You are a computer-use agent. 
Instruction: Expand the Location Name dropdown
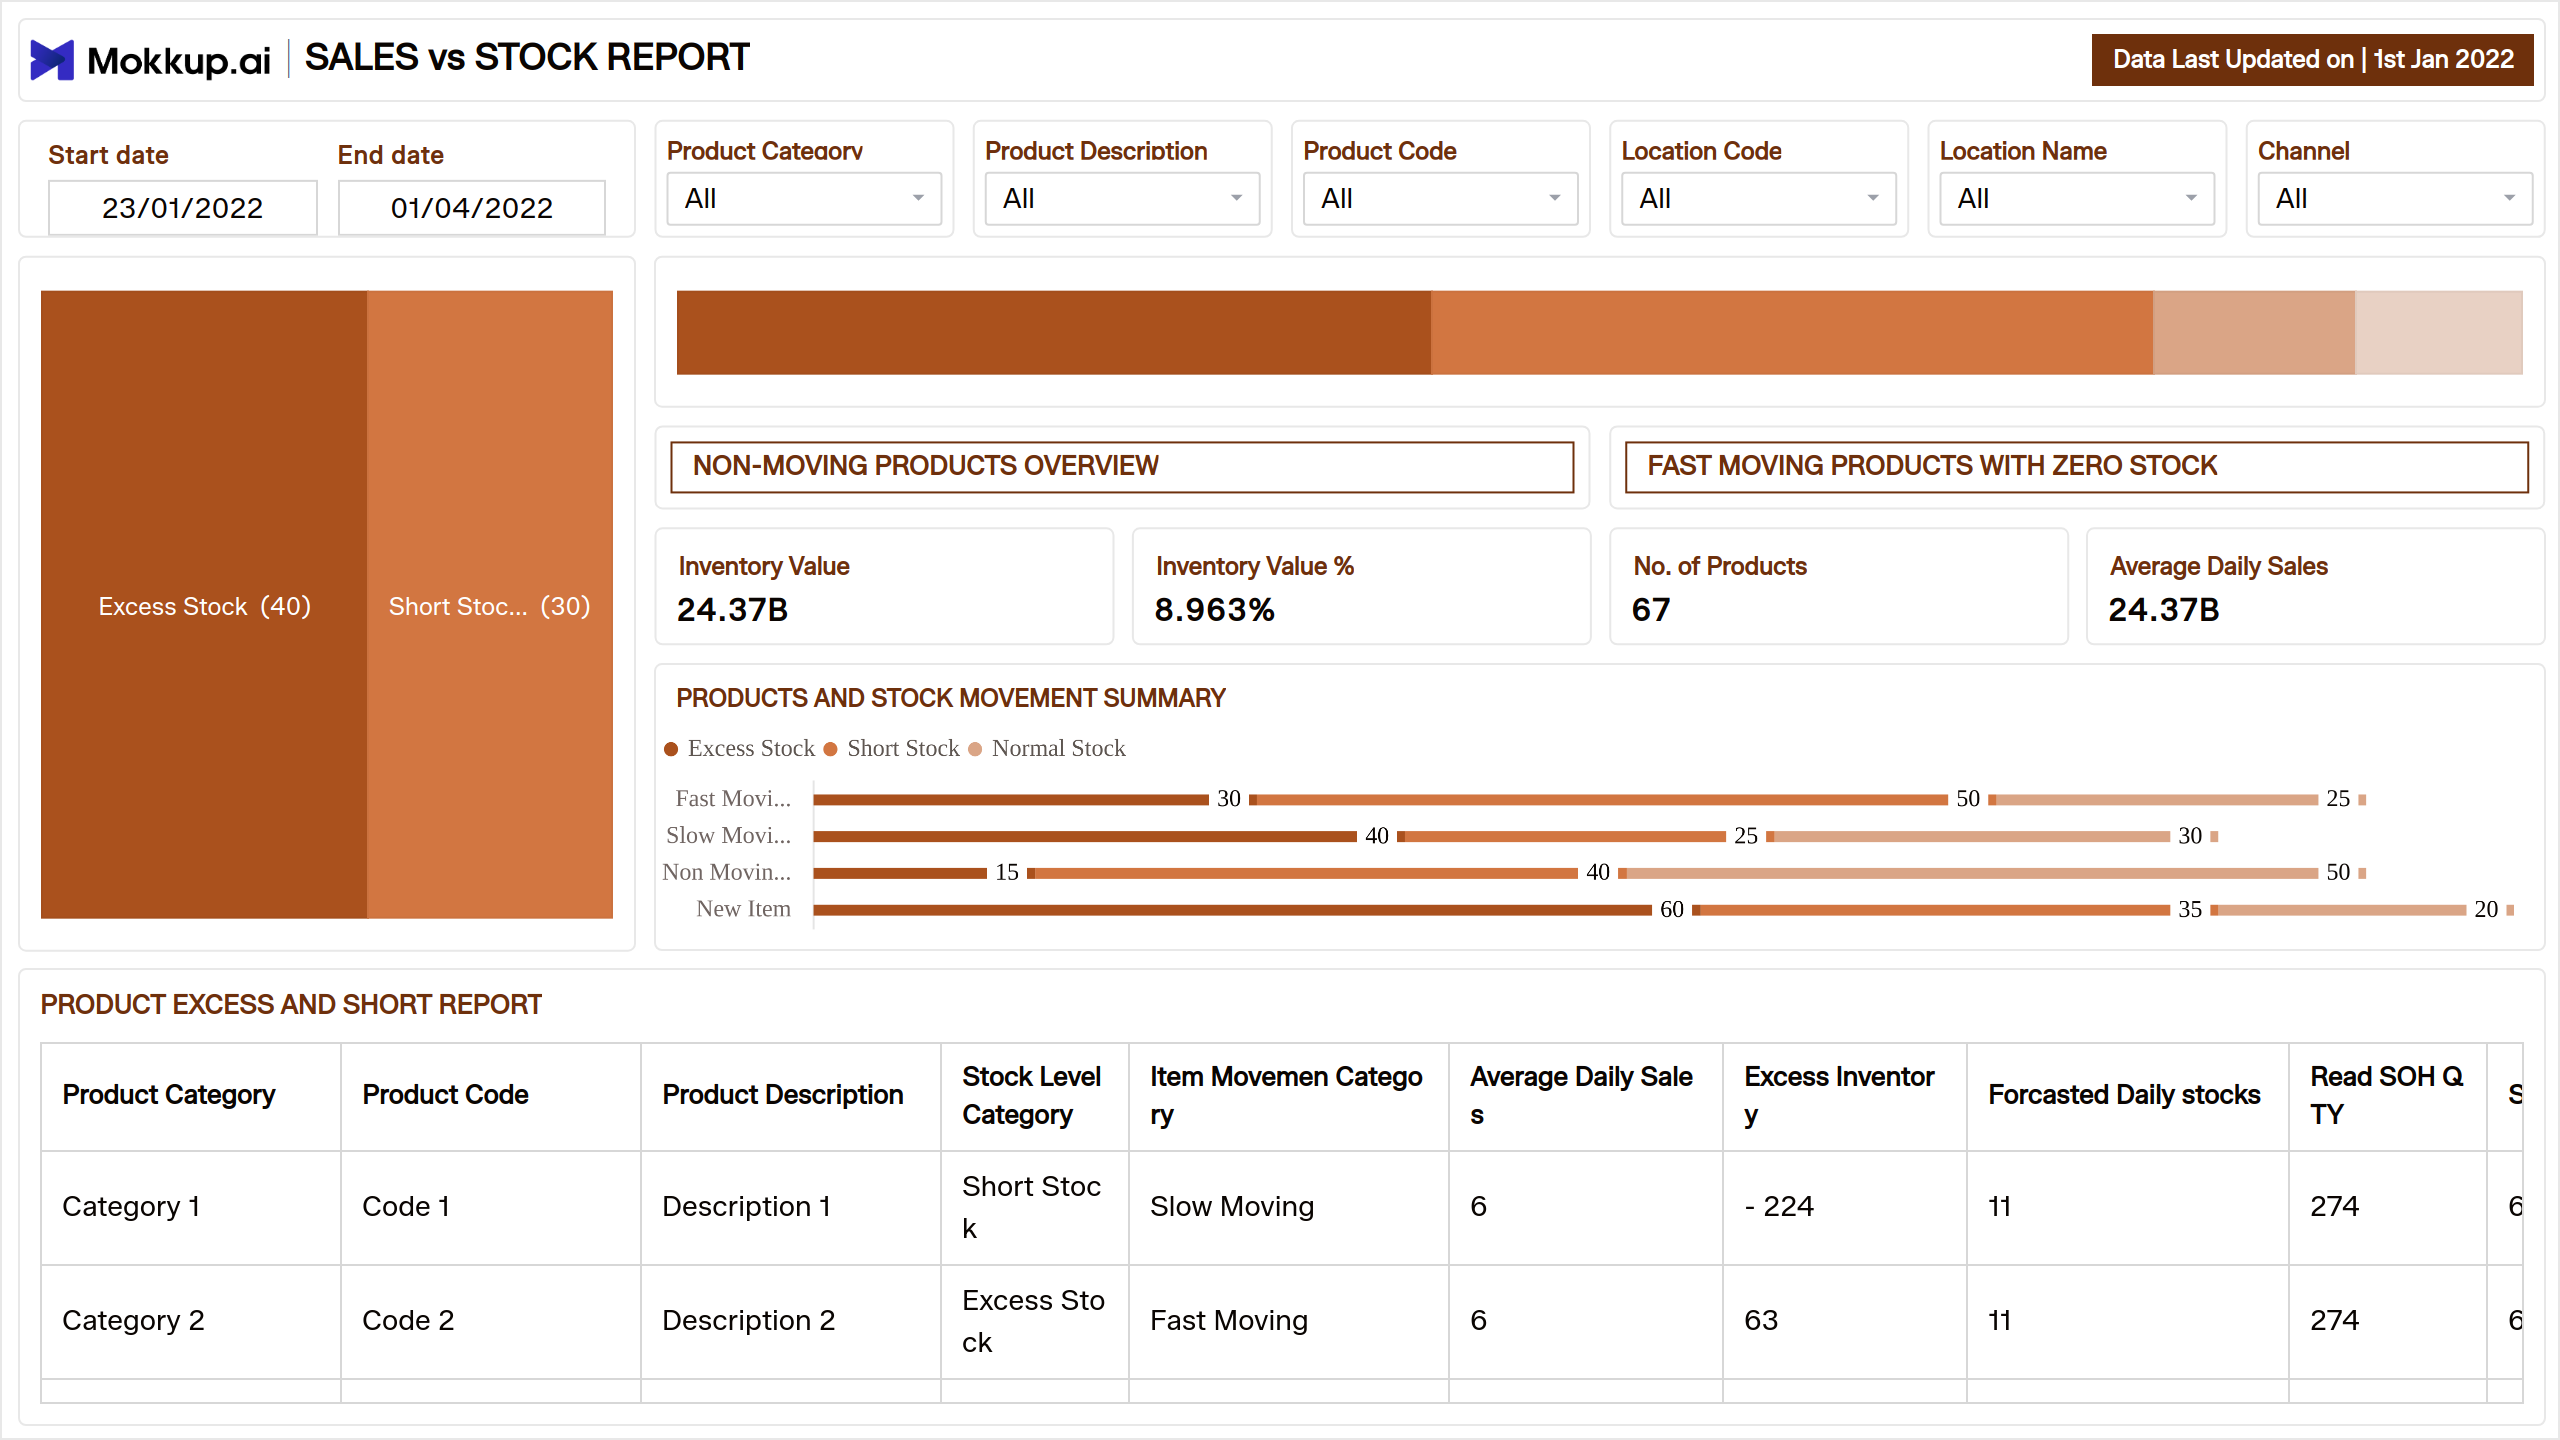tap(2077, 198)
